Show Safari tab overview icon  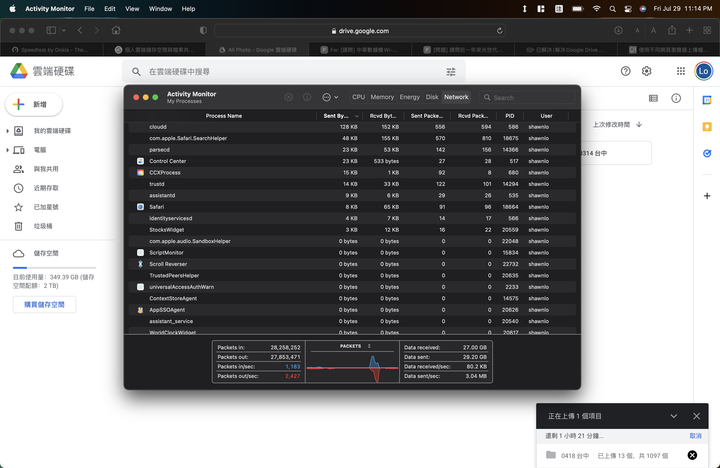(x=707, y=30)
